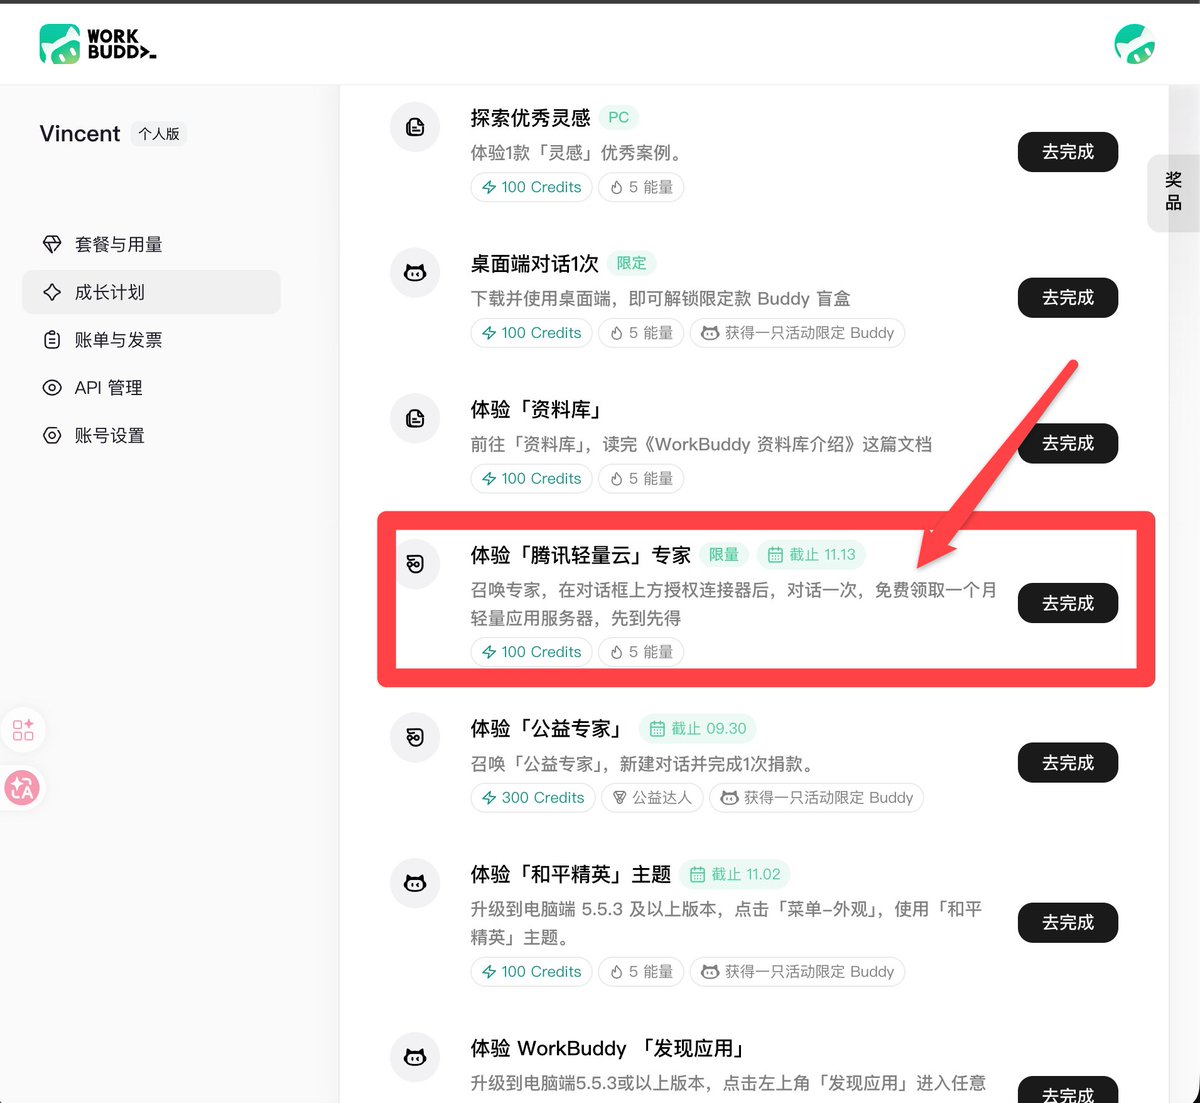The height and width of the screenshot is (1103, 1200).
Task: Click 去完成 for 体验「腾讯轻量云」专家
Action: [x=1068, y=603]
